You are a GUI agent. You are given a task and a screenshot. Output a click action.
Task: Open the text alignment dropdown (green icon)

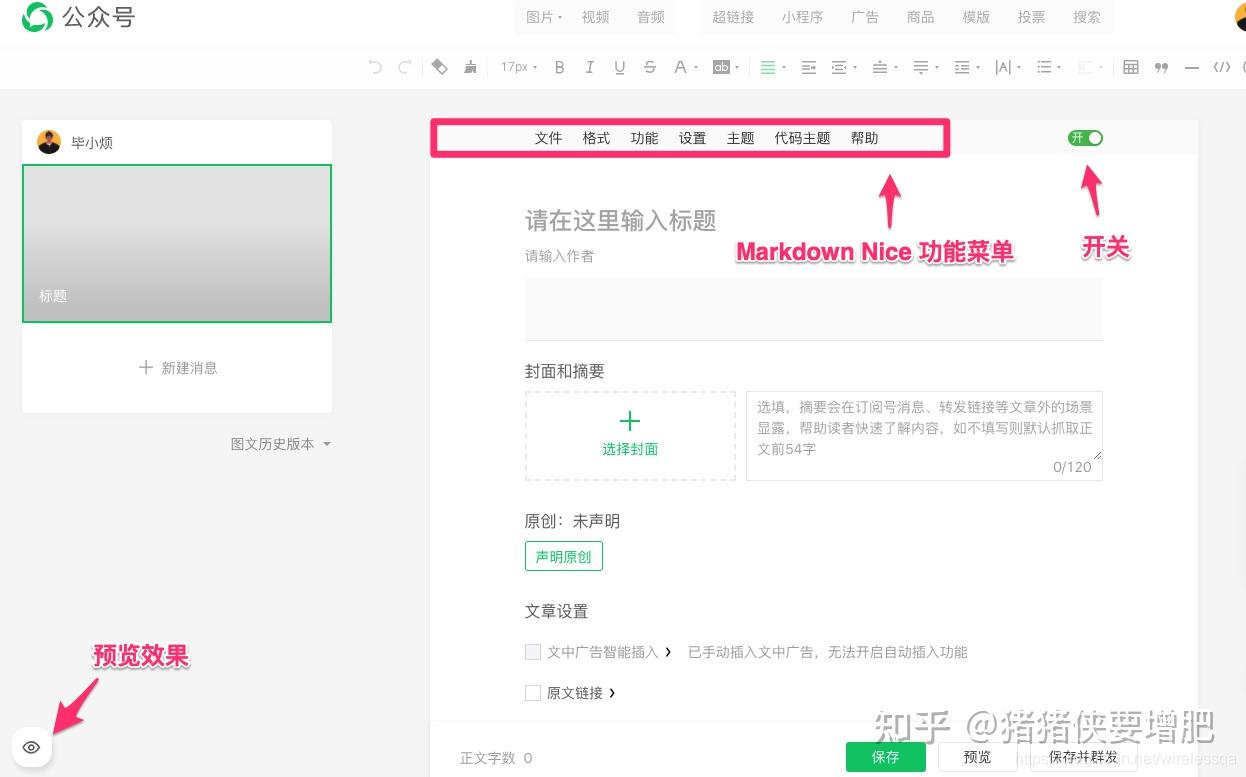pos(773,67)
